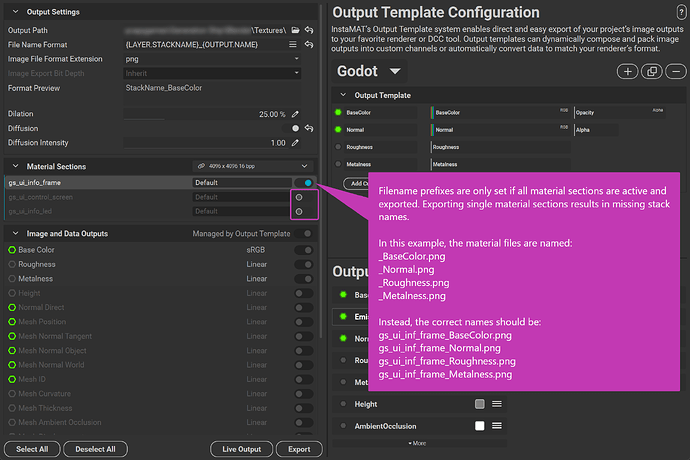Open the Height default color swatch
The width and height of the screenshot is (690, 460).
tap(480, 404)
